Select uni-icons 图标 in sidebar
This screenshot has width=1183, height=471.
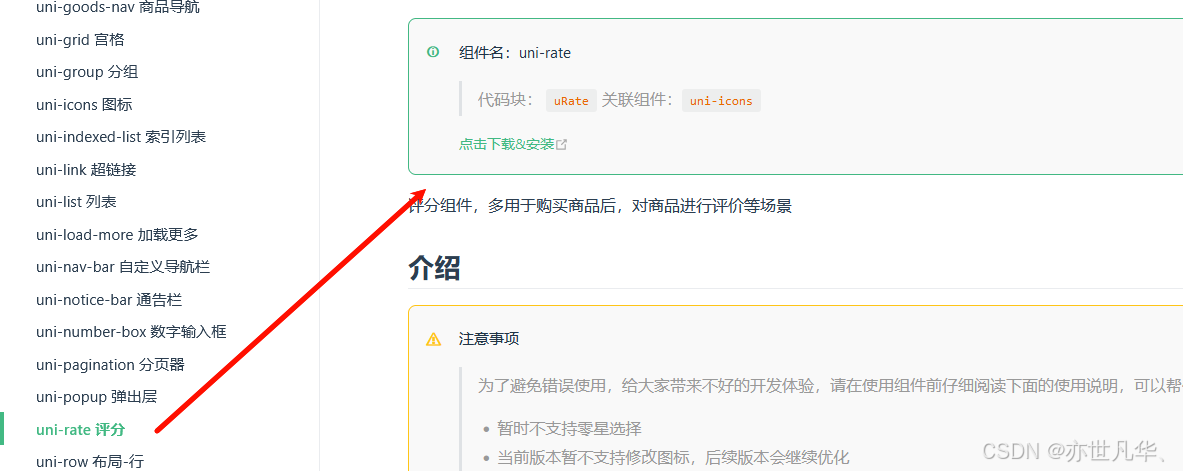[x=84, y=105]
